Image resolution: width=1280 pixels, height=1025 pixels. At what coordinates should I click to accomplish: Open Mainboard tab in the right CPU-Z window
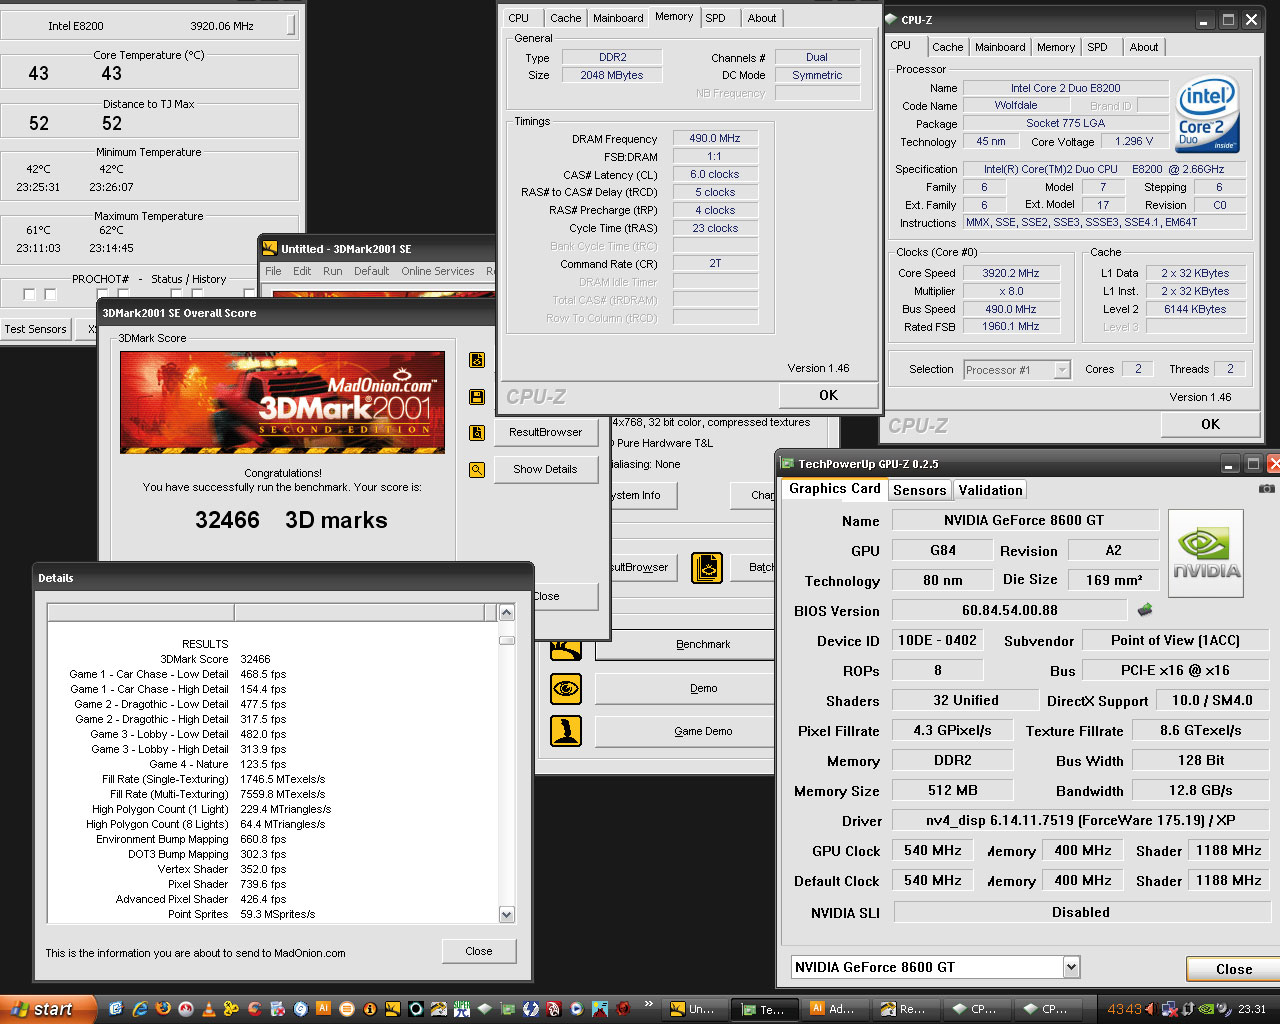coord(1000,47)
